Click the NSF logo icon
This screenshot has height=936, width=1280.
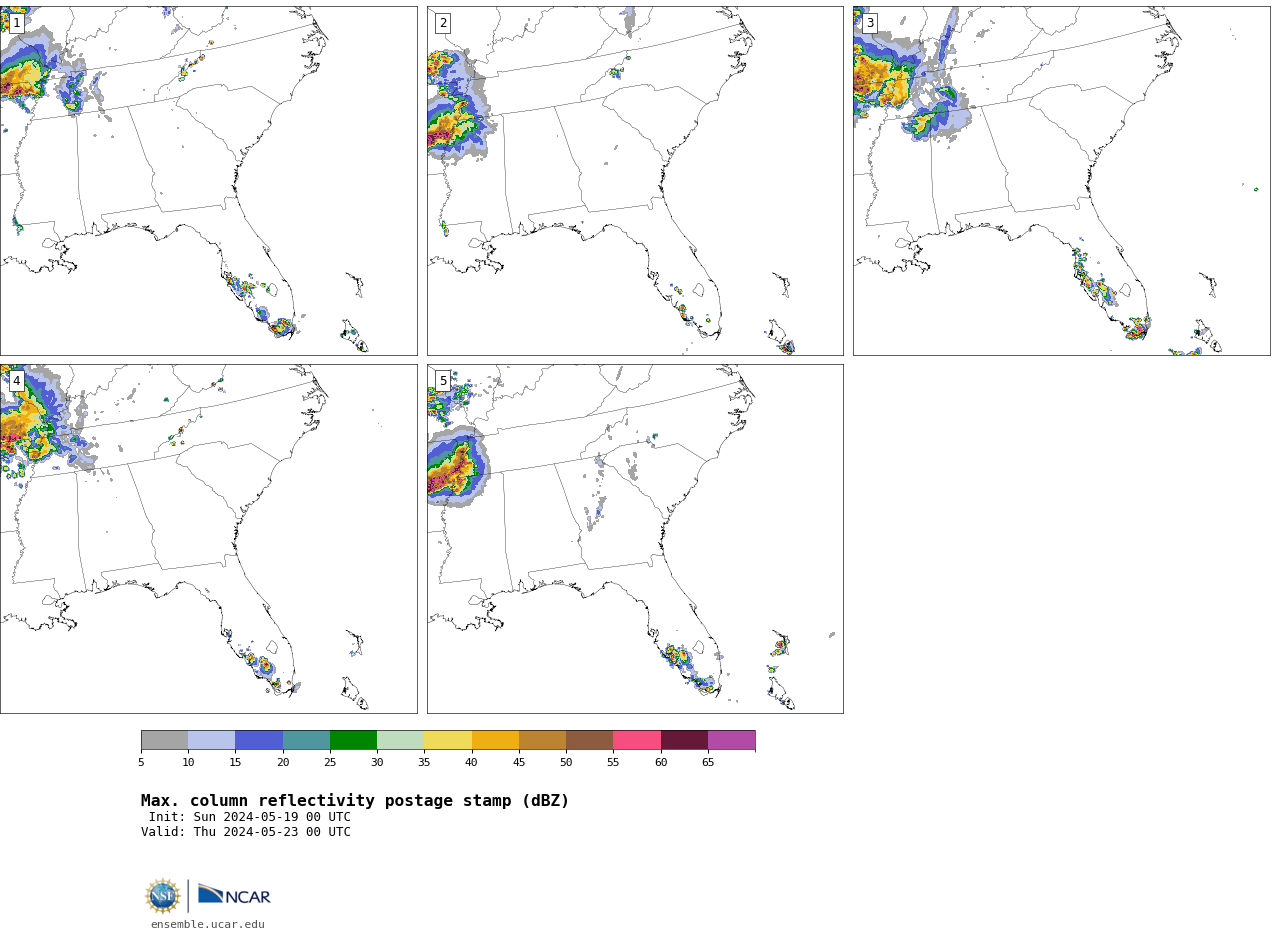(163, 896)
